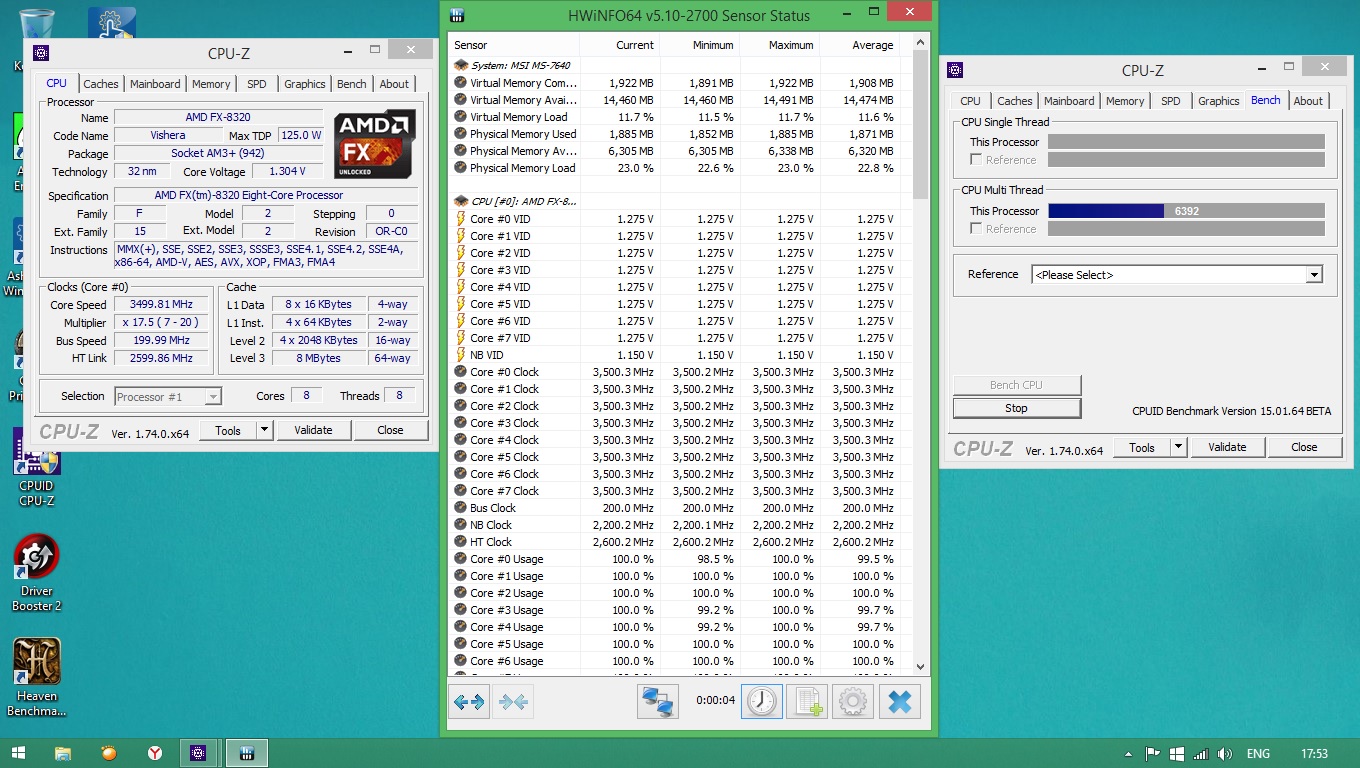1360x768 pixels.
Task: Open the Bench tab in CPU-Z processor window
Action: coord(351,84)
